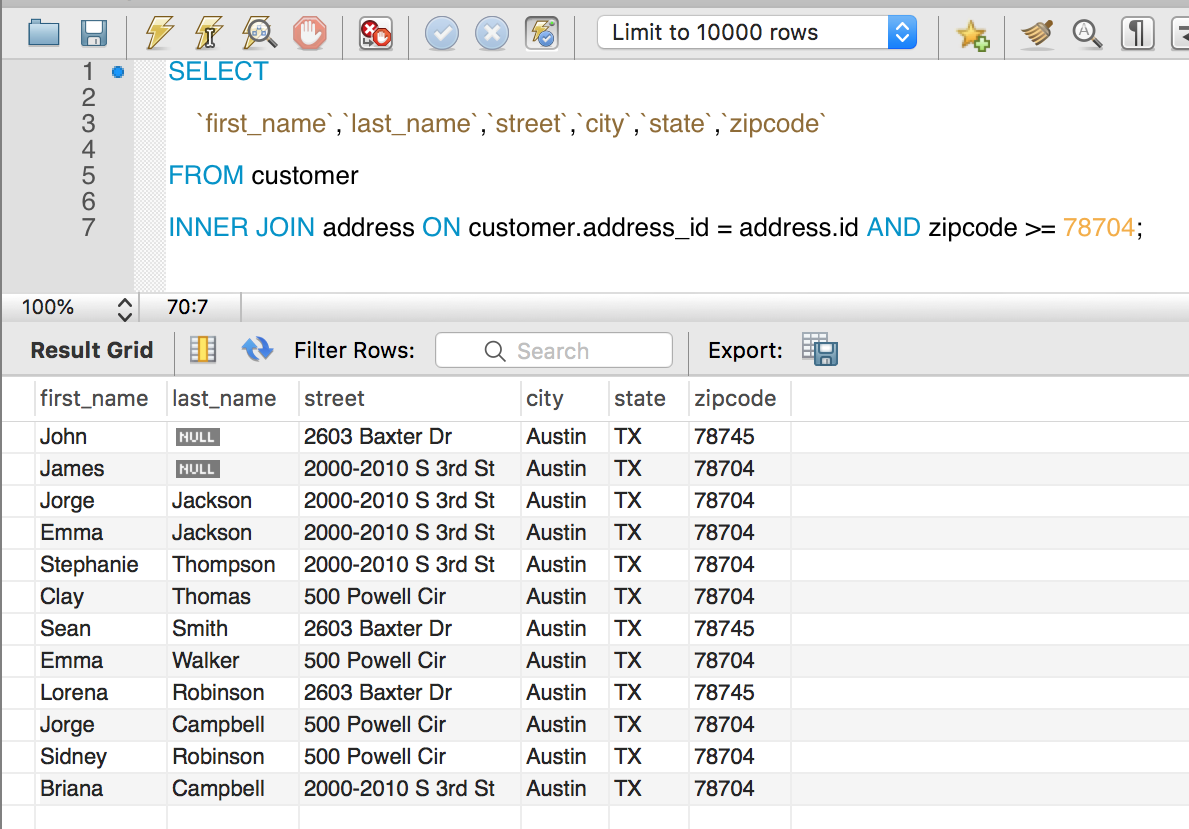Run EXPLAIN with lightning magnifier icon
The width and height of the screenshot is (1189, 829).
[x=259, y=33]
